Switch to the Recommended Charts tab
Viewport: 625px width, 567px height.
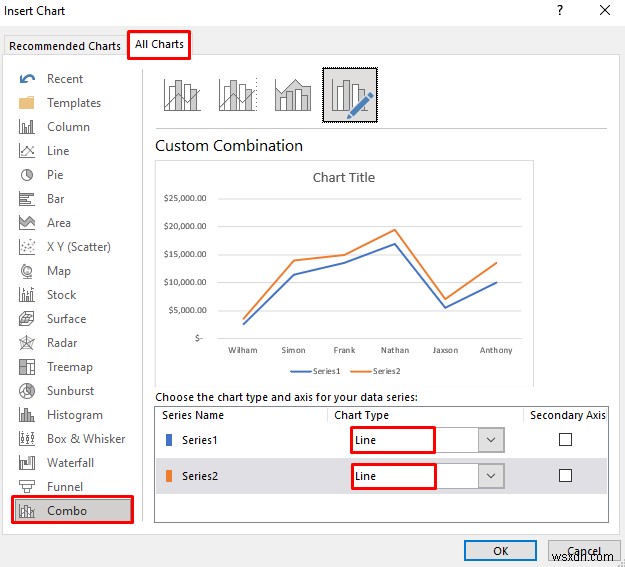coord(65,46)
